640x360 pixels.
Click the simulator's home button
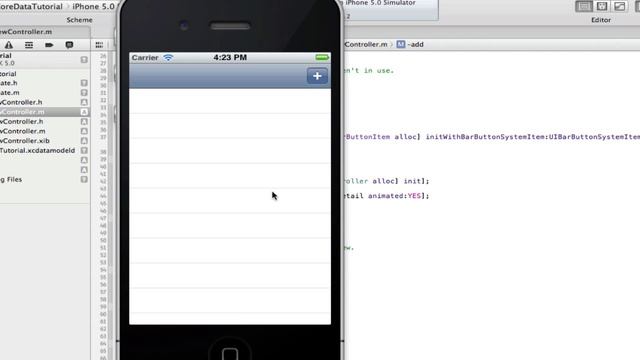pyautogui.click(x=230, y=353)
